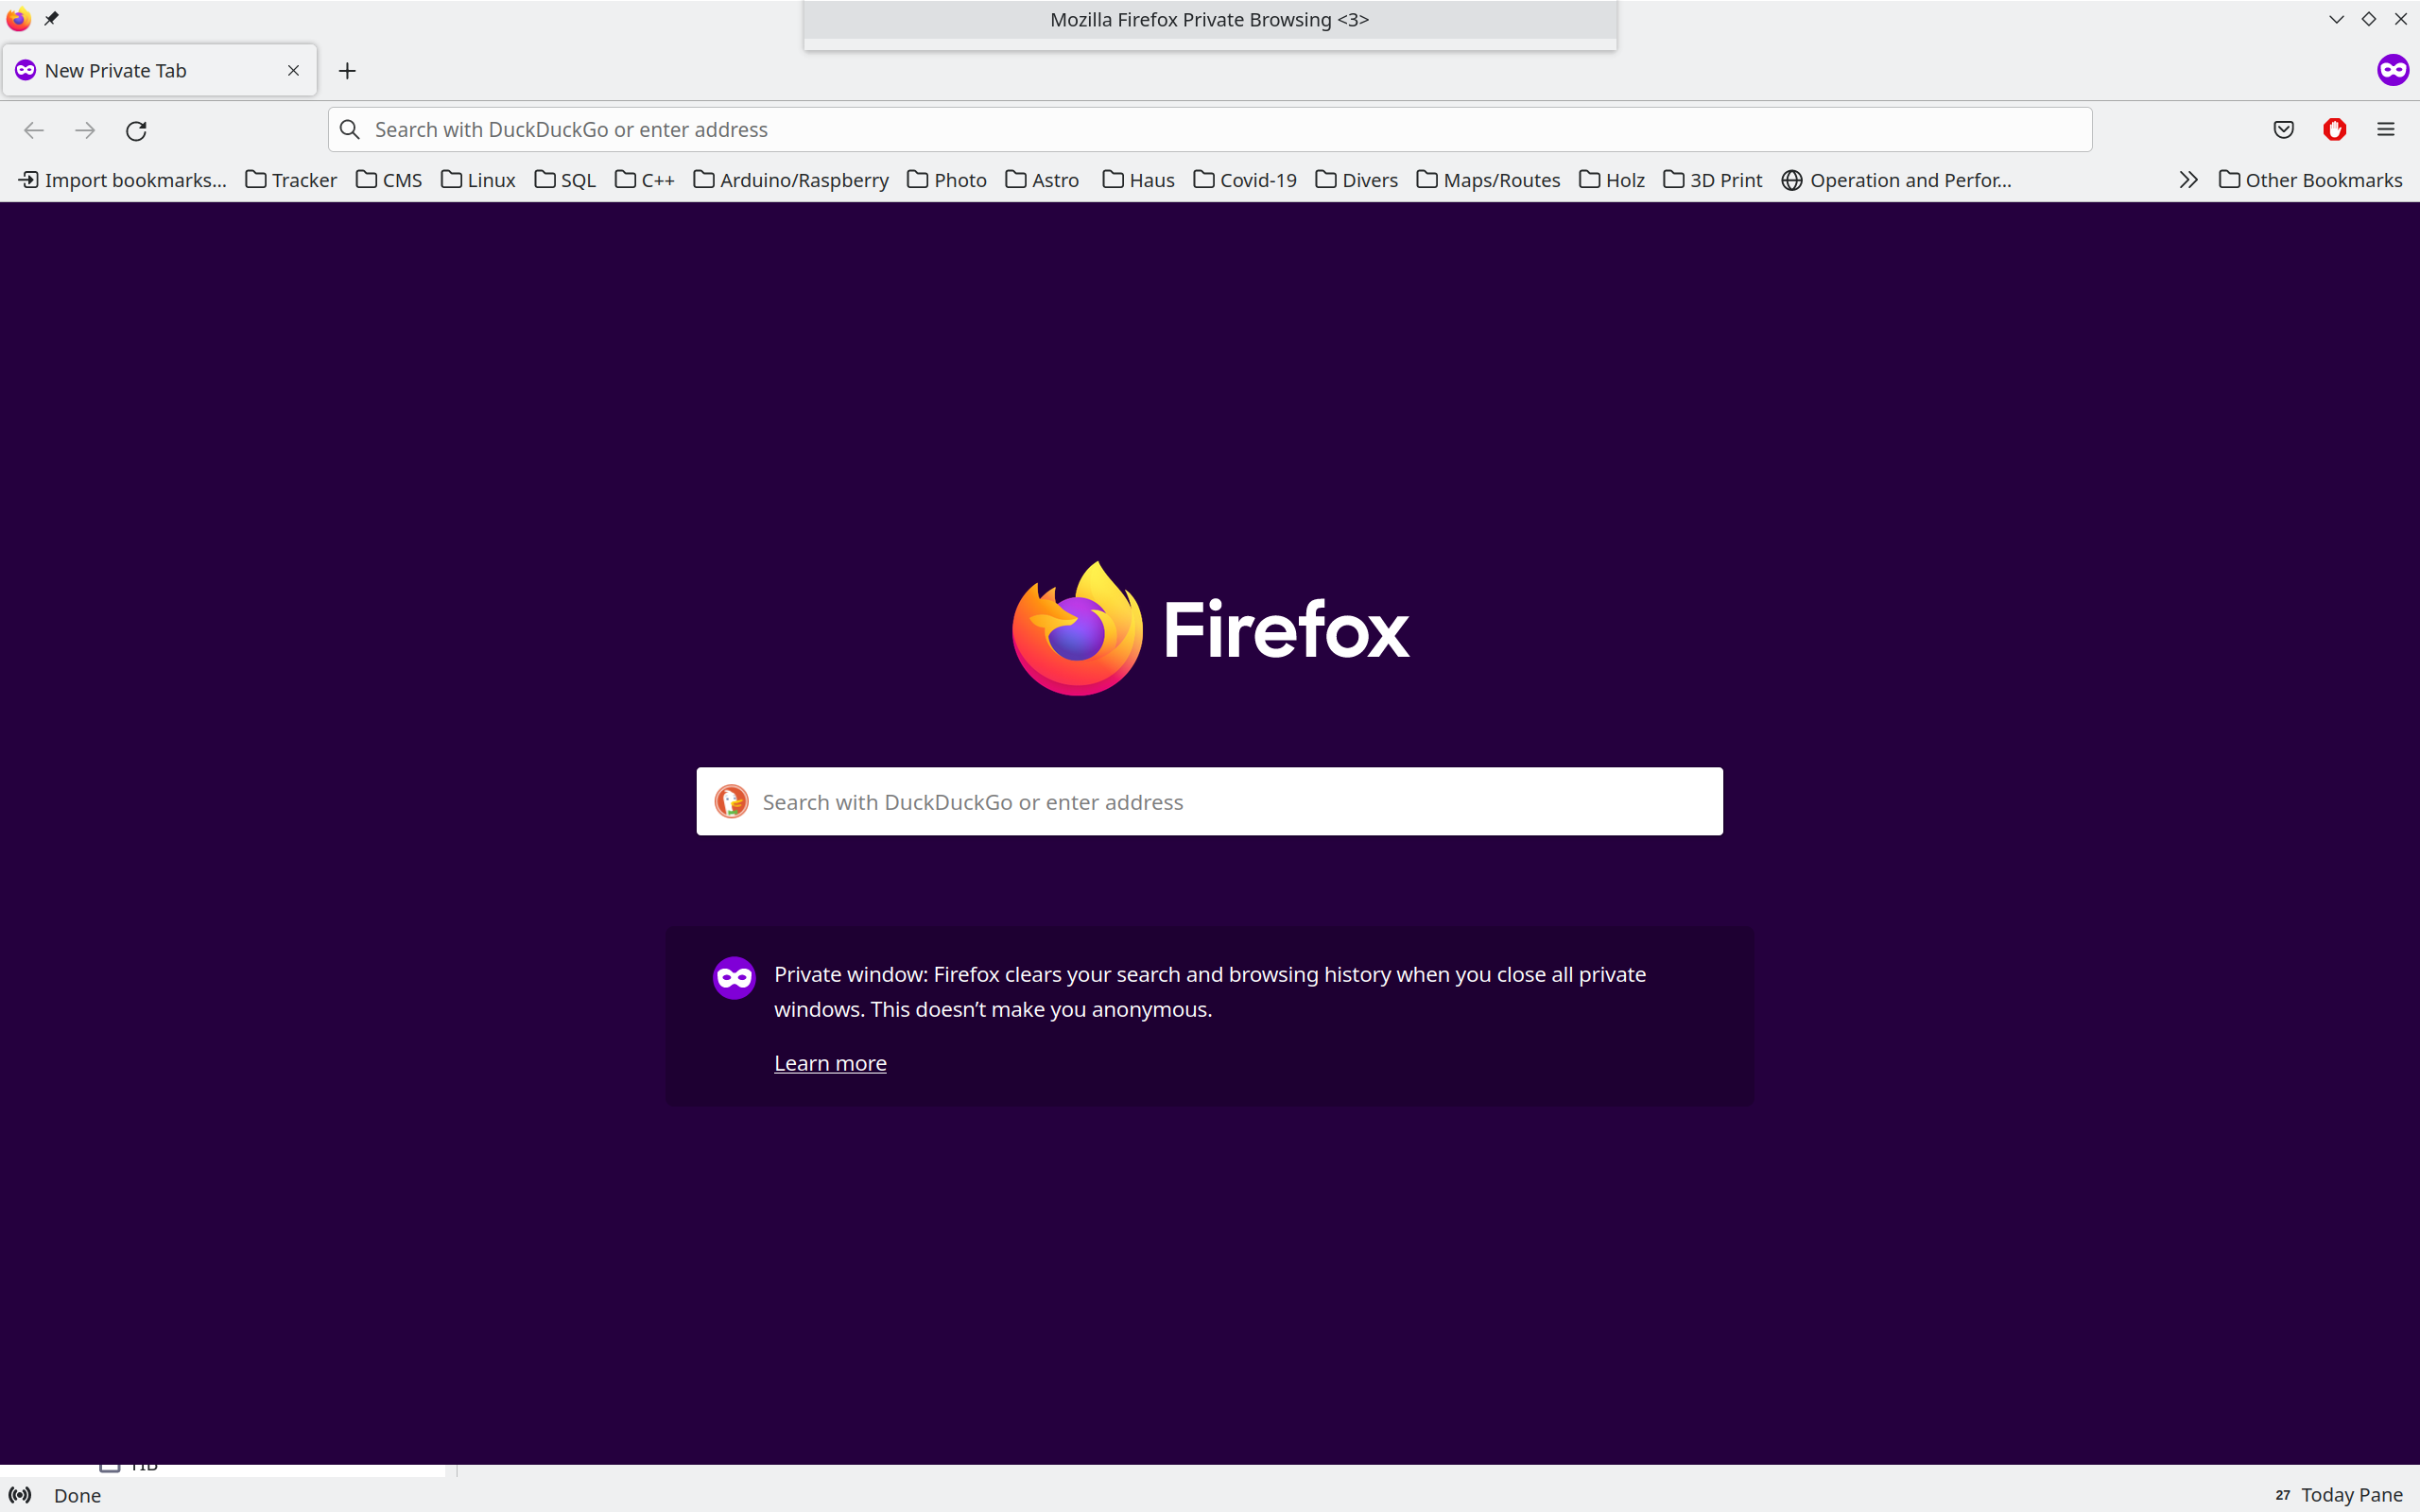Click the Firefox mask icon on the tab
This screenshot has width=2420, height=1512.
click(x=26, y=70)
